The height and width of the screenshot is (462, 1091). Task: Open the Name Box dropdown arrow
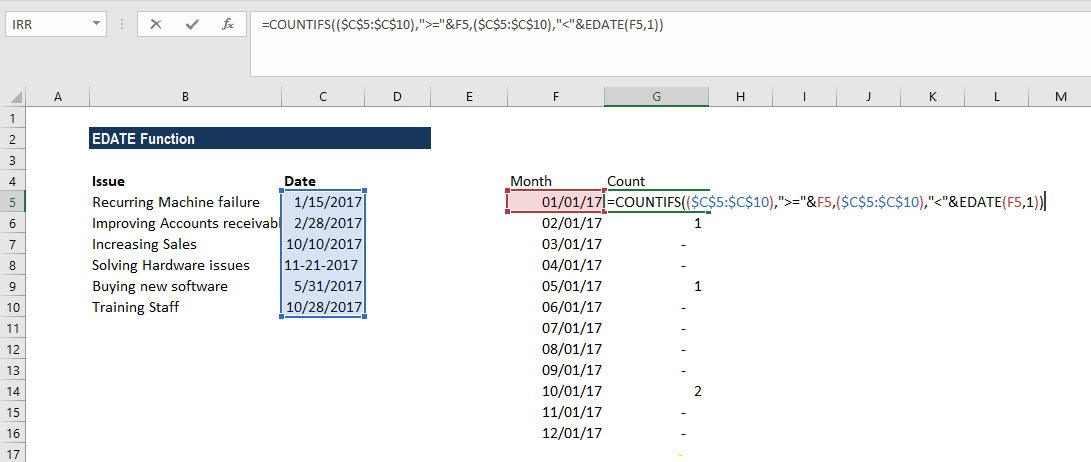click(96, 24)
